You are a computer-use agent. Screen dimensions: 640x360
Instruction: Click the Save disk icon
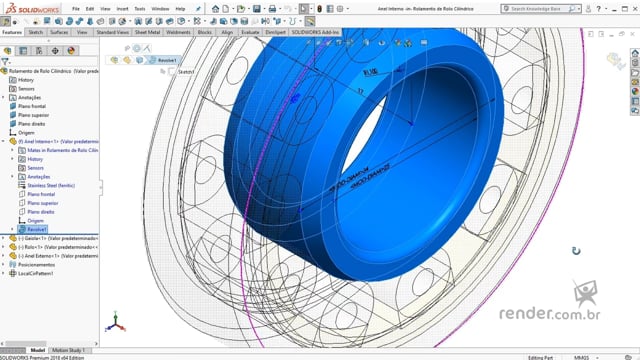pos(256,9)
